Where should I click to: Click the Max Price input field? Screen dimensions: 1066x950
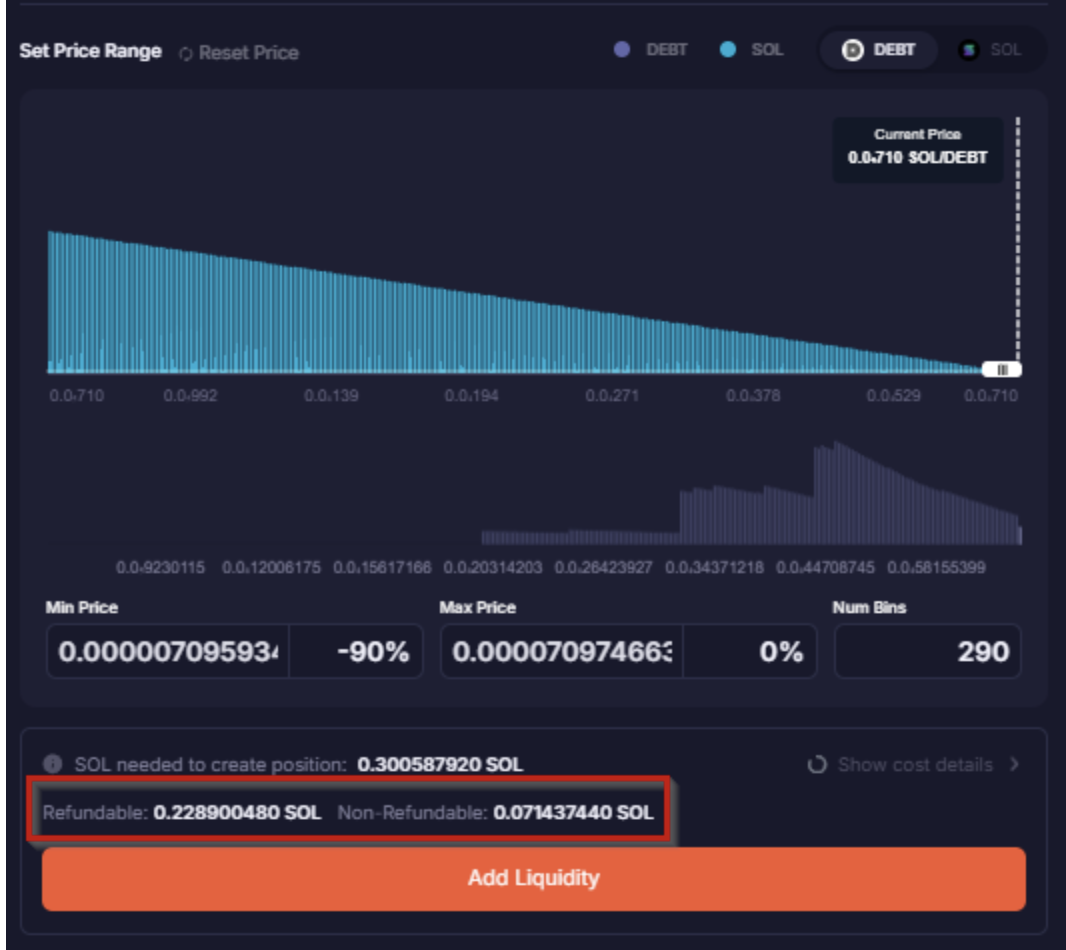point(562,651)
